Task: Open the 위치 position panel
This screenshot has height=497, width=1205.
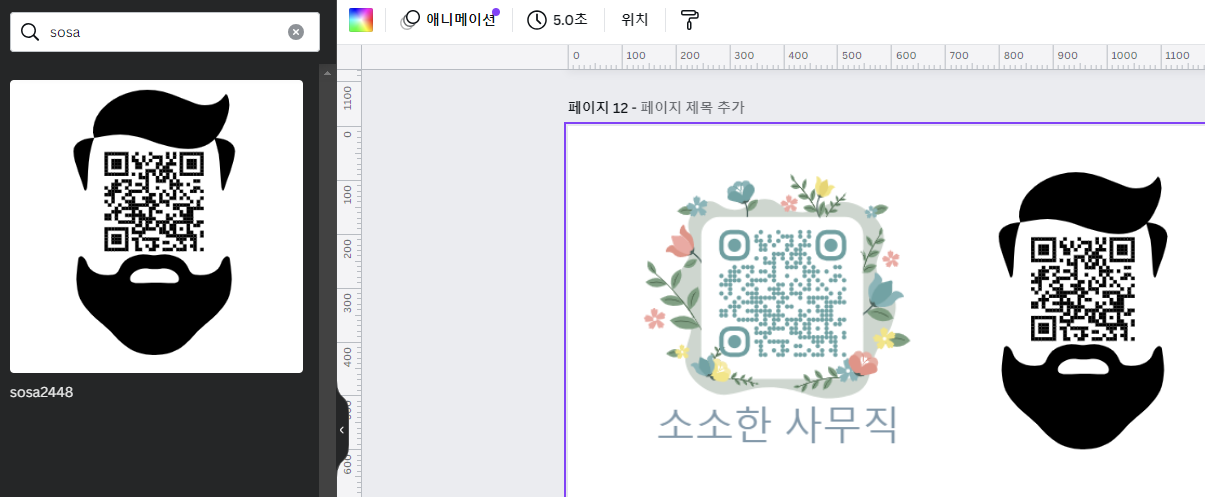Action: coord(635,20)
